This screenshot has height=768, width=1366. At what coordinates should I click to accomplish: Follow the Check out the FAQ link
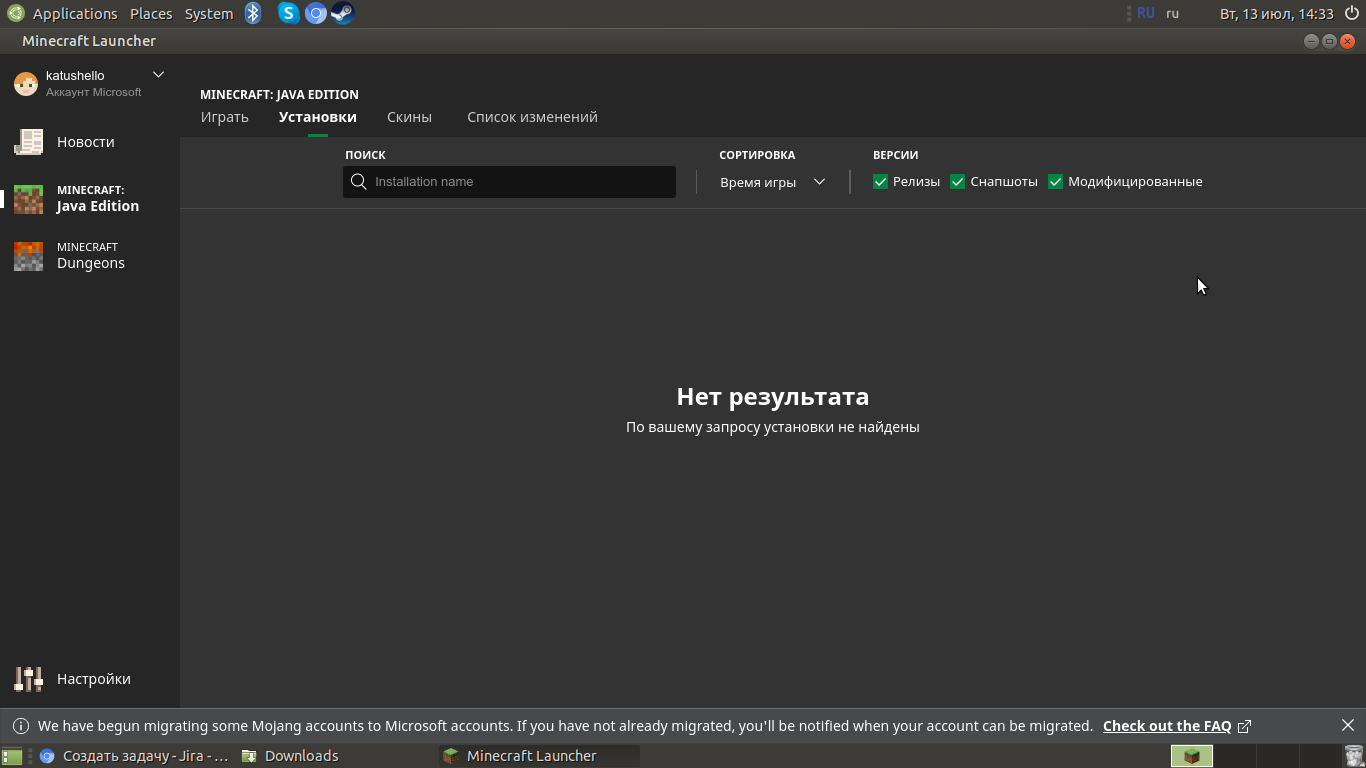point(1166,726)
